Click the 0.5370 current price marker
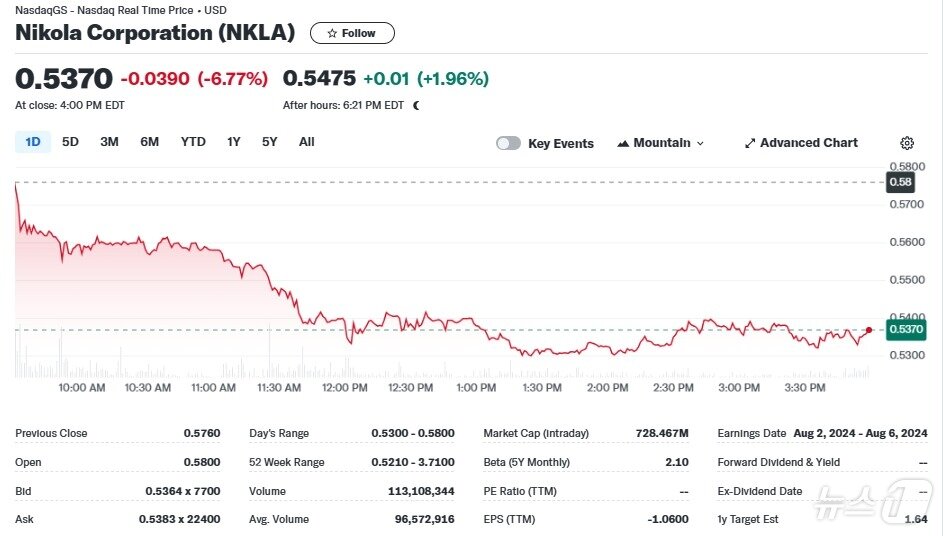Image resolution: width=943 pixels, height=536 pixels. pos(907,329)
